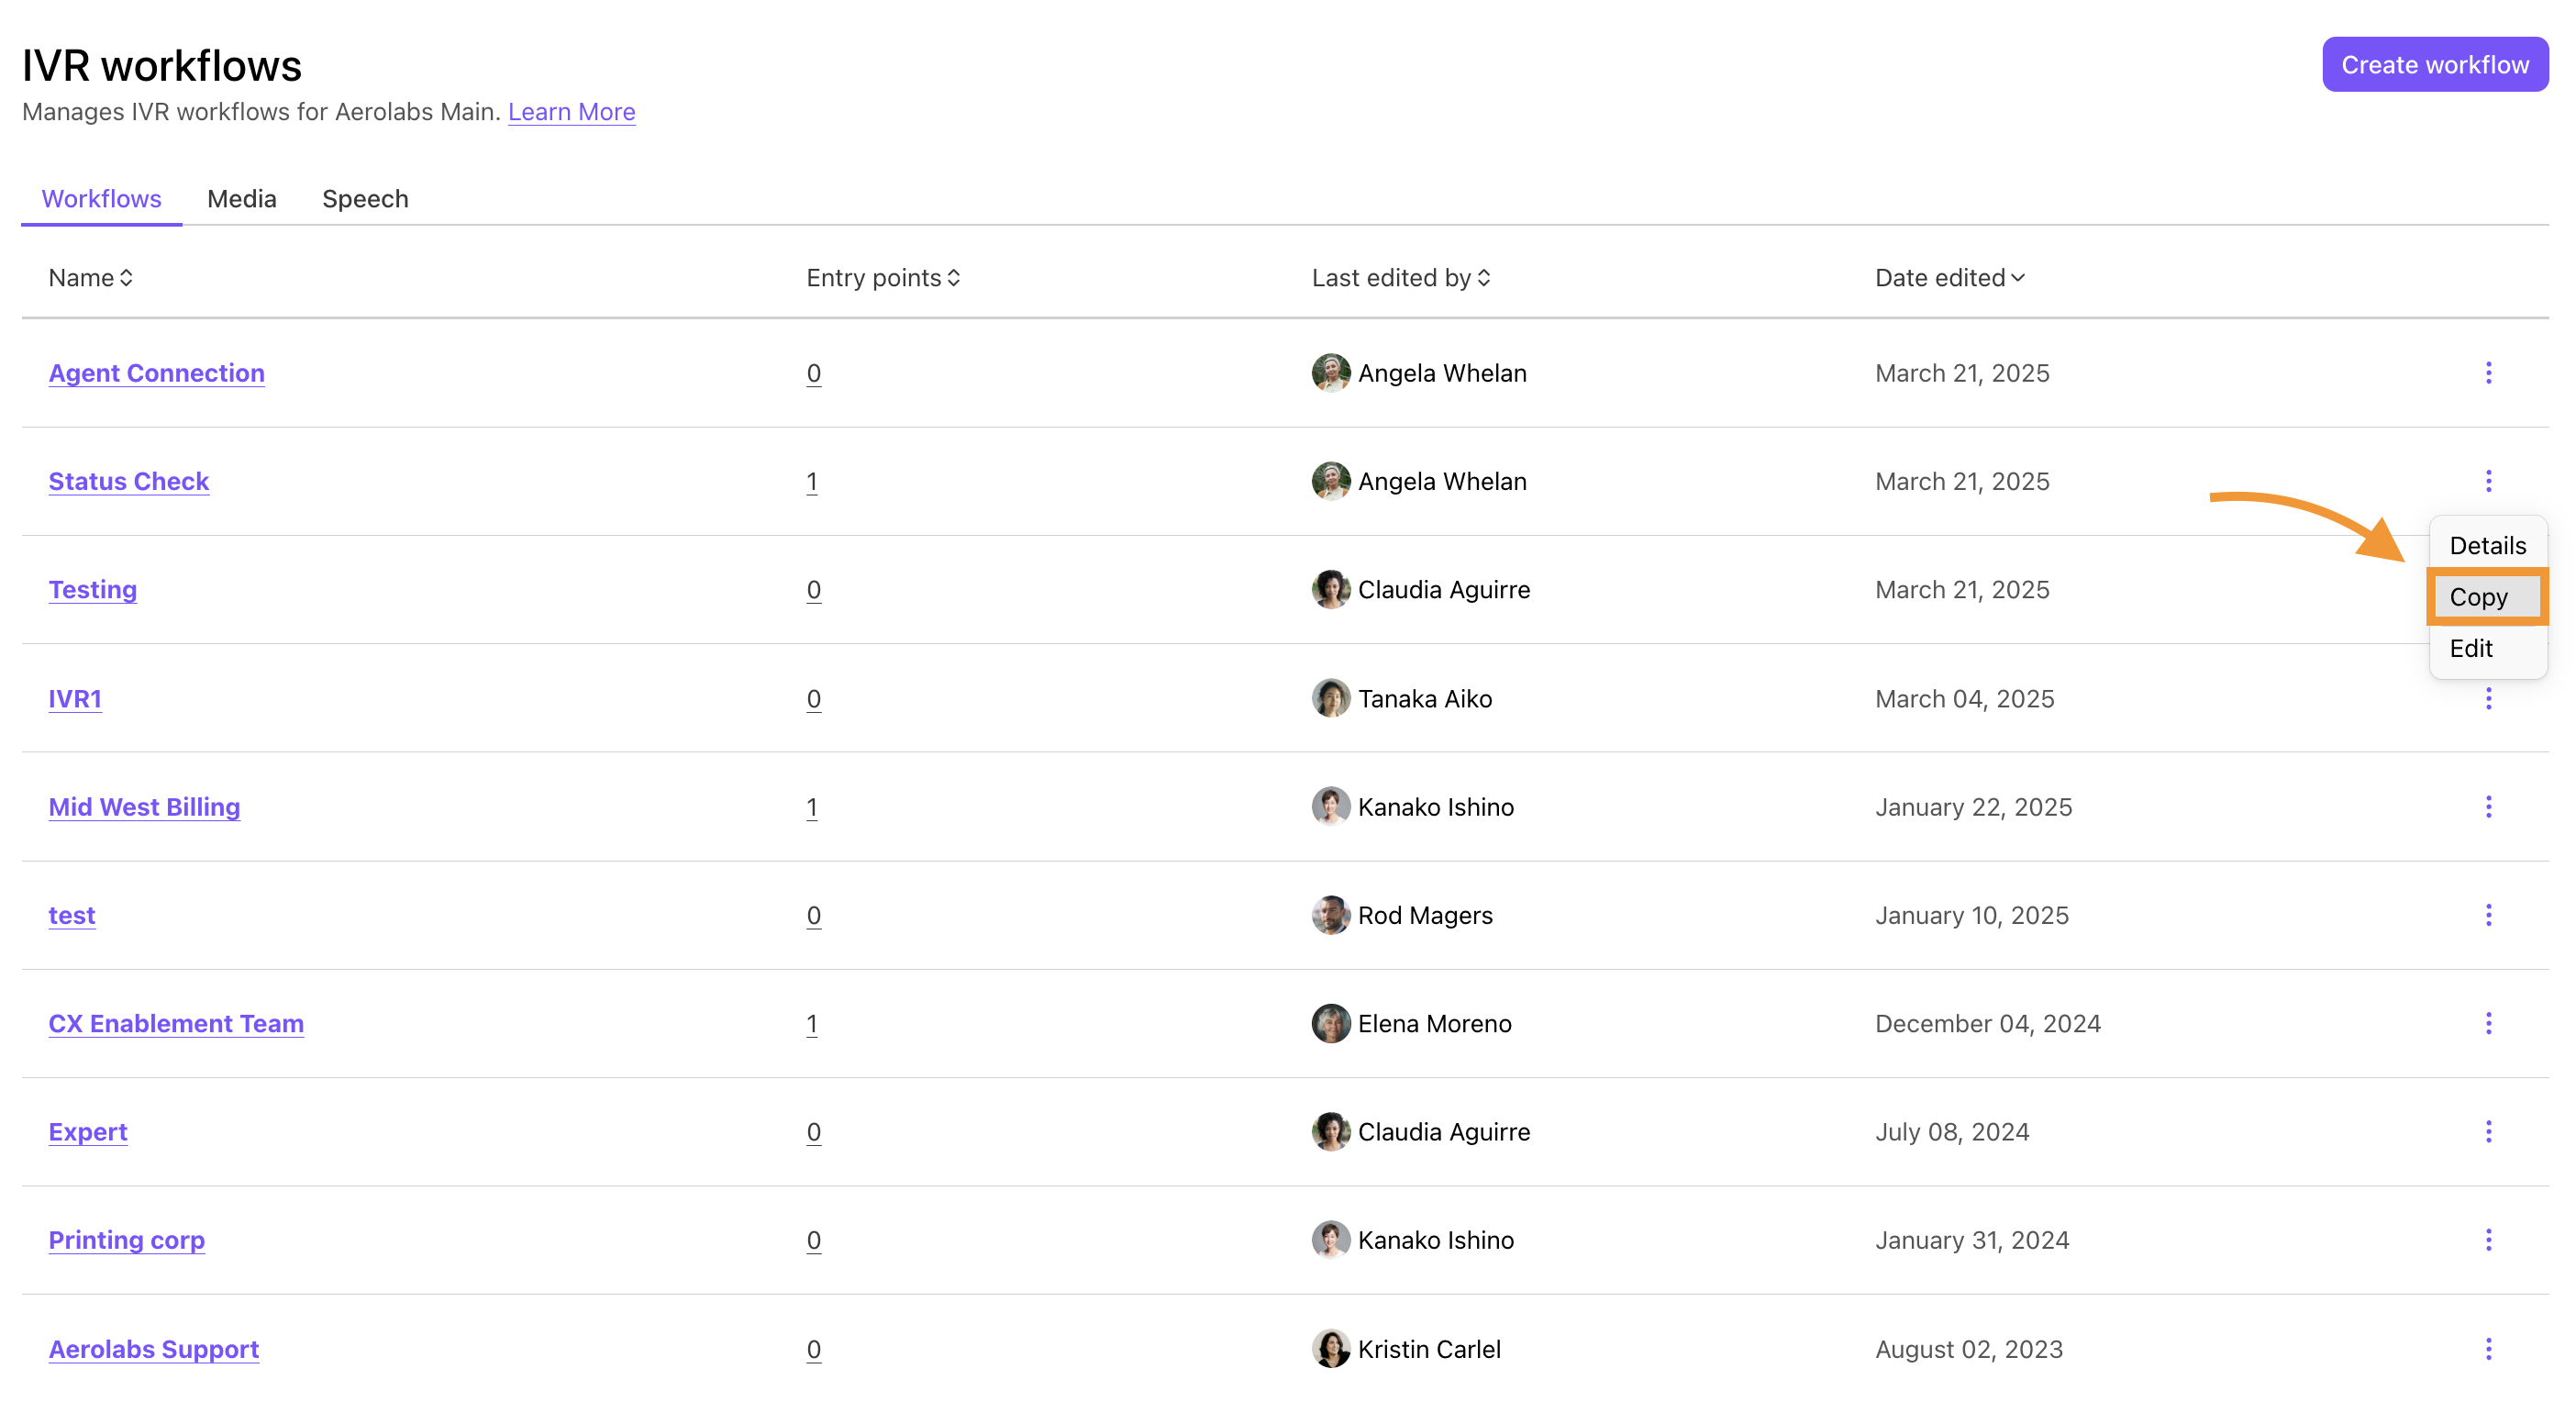
Task: Click entry points count for Testing
Action: point(814,589)
